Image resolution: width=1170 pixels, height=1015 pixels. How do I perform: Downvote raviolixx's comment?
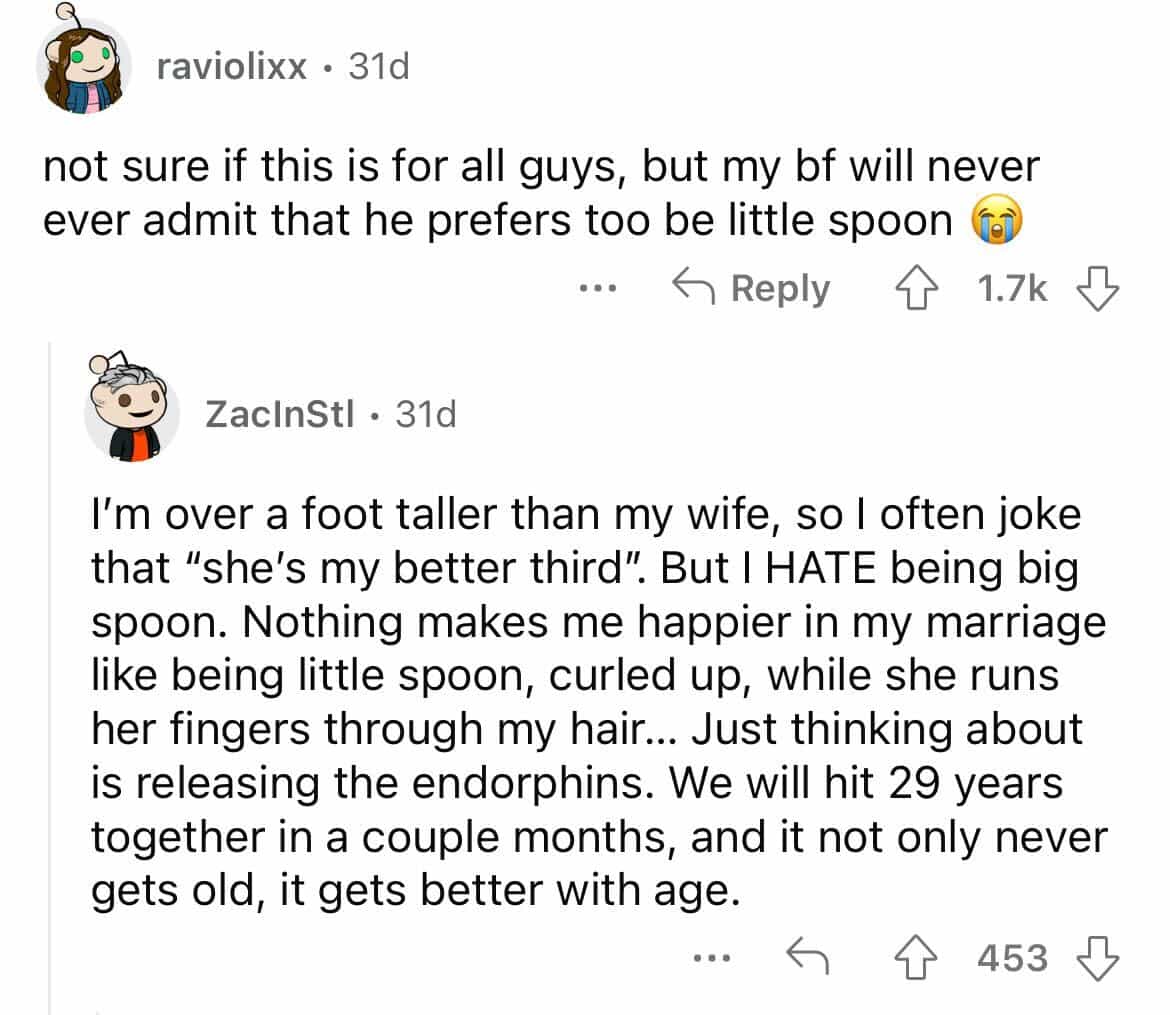point(1096,289)
